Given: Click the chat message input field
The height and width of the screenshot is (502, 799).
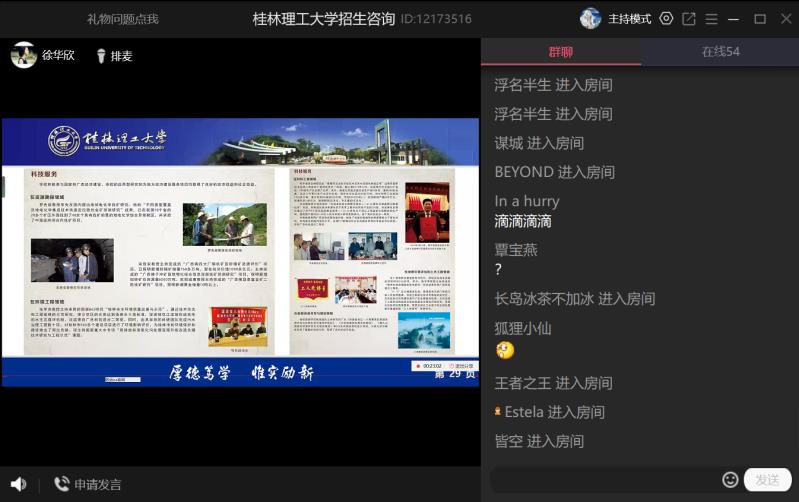Looking at the screenshot, I should click(x=605, y=480).
